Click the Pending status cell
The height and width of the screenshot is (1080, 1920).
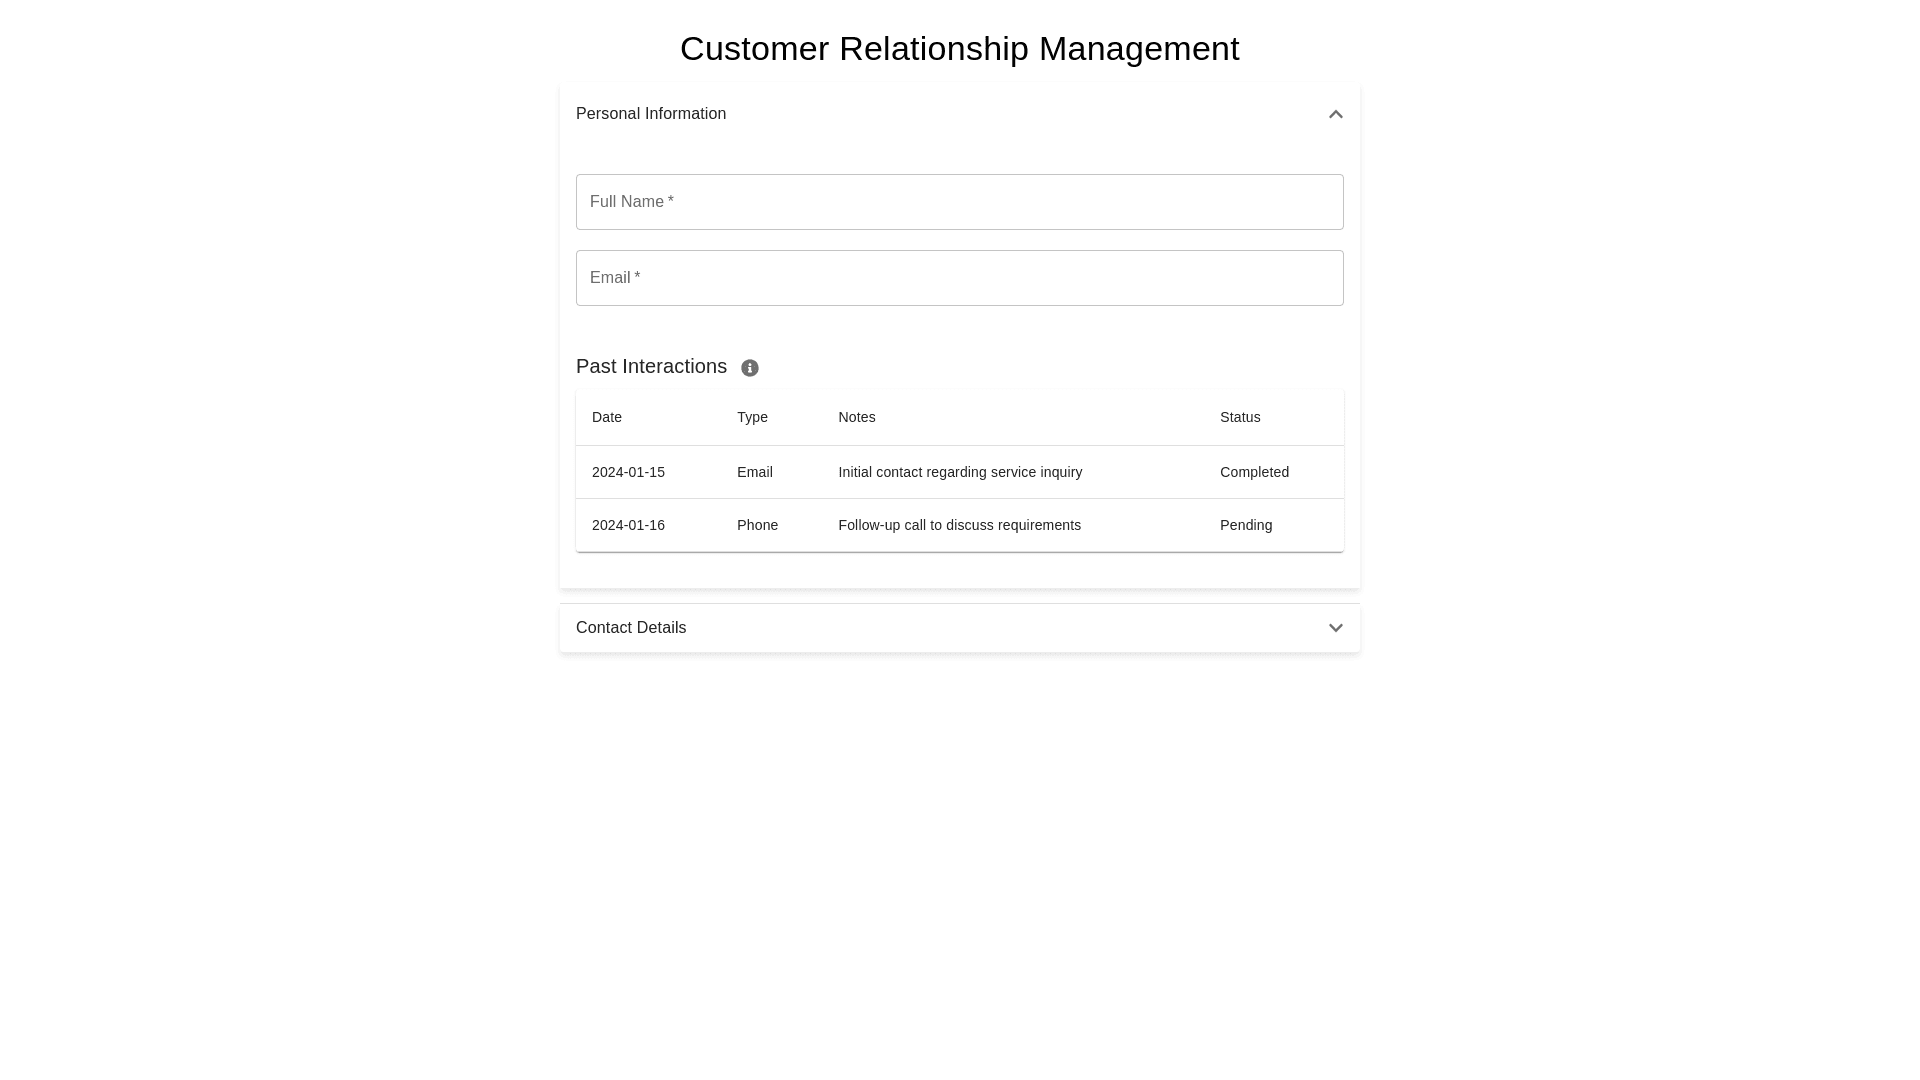click(x=1246, y=525)
